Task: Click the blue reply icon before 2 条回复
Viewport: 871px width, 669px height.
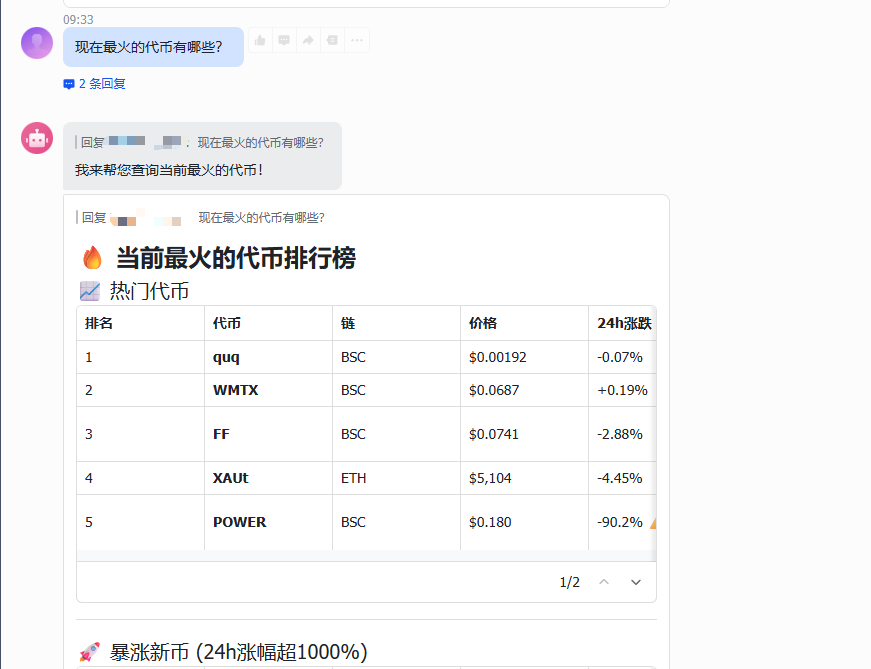Action: tap(68, 84)
